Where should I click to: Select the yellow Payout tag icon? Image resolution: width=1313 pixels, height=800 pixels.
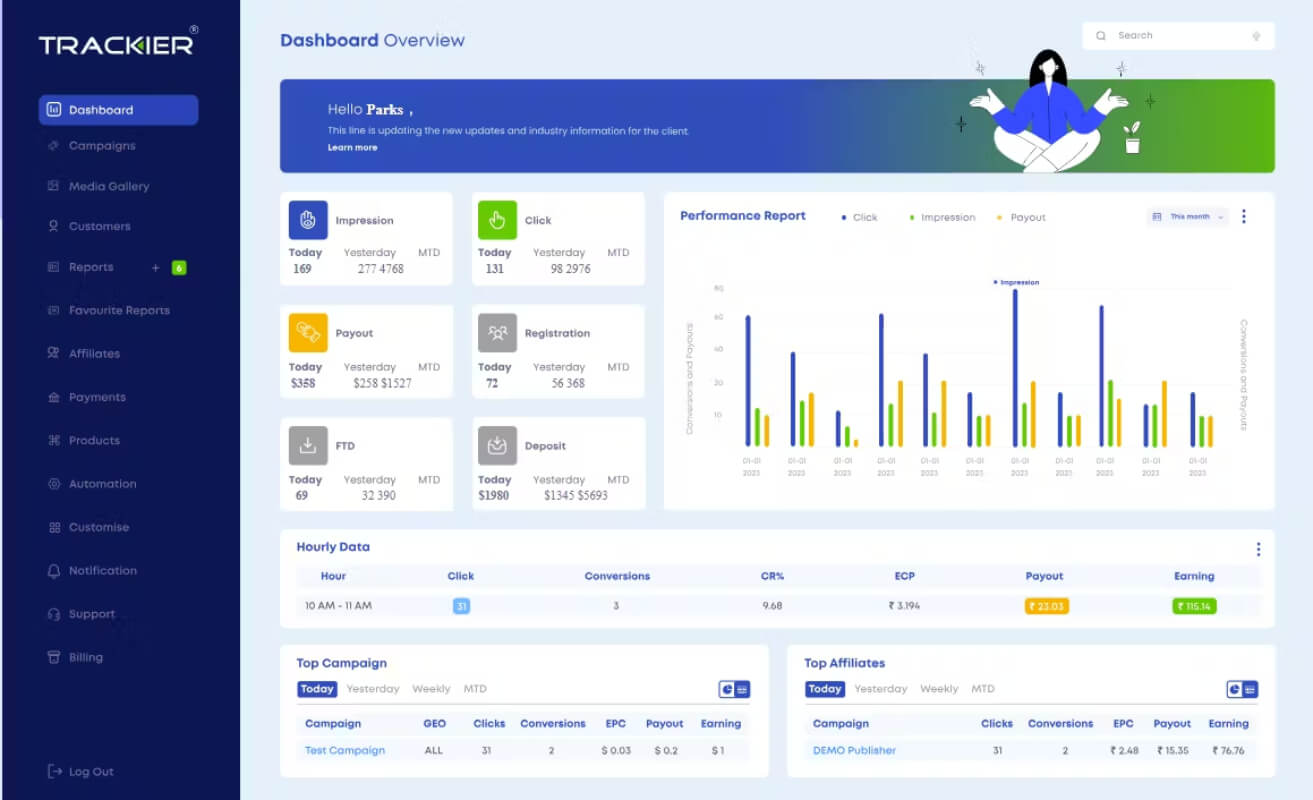(x=308, y=333)
